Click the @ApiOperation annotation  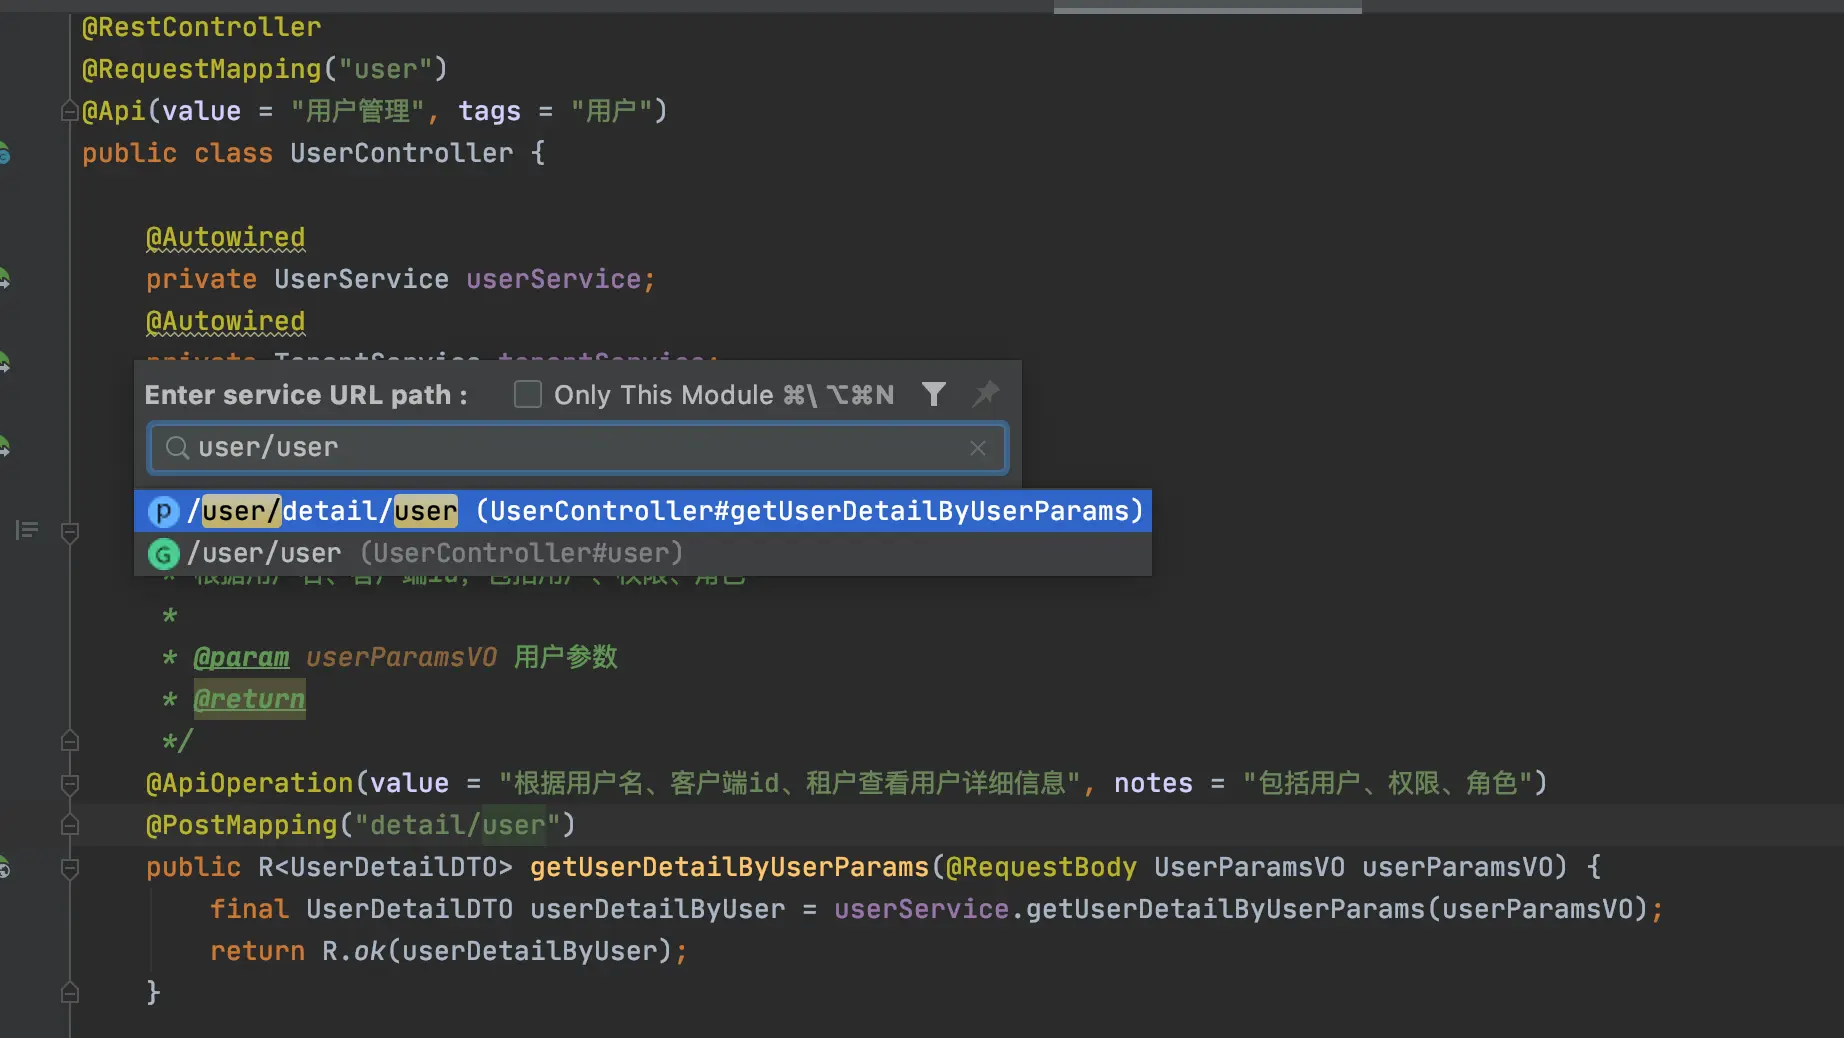click(249, 783)
